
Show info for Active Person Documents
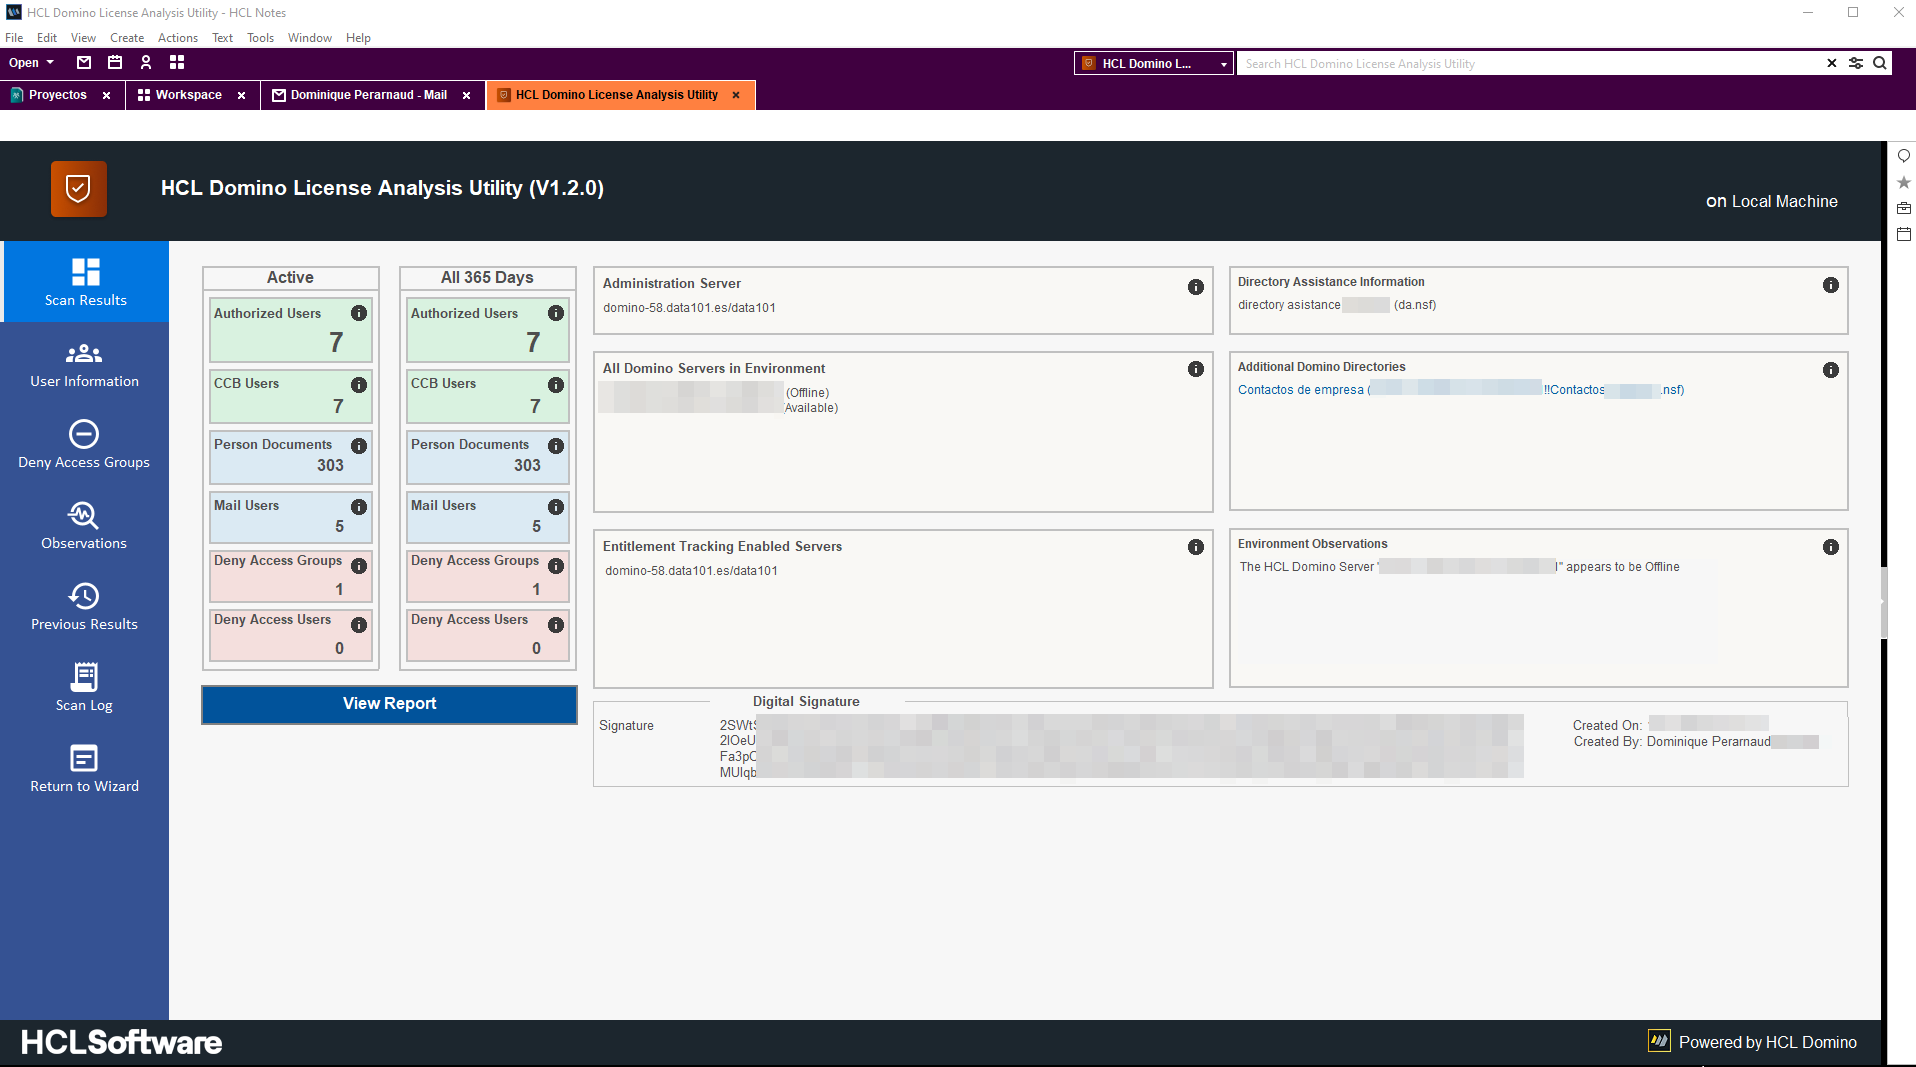point(359,446)
